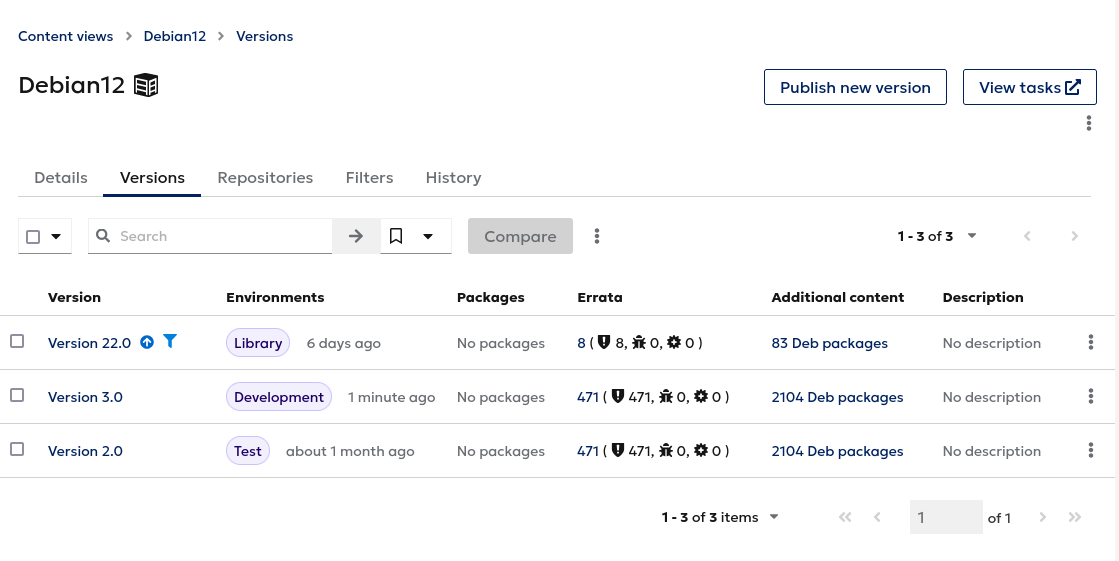The image size is (1119, 561).
Task: Click the bookmark icon beside search
Action: click(x=396, y=236)
